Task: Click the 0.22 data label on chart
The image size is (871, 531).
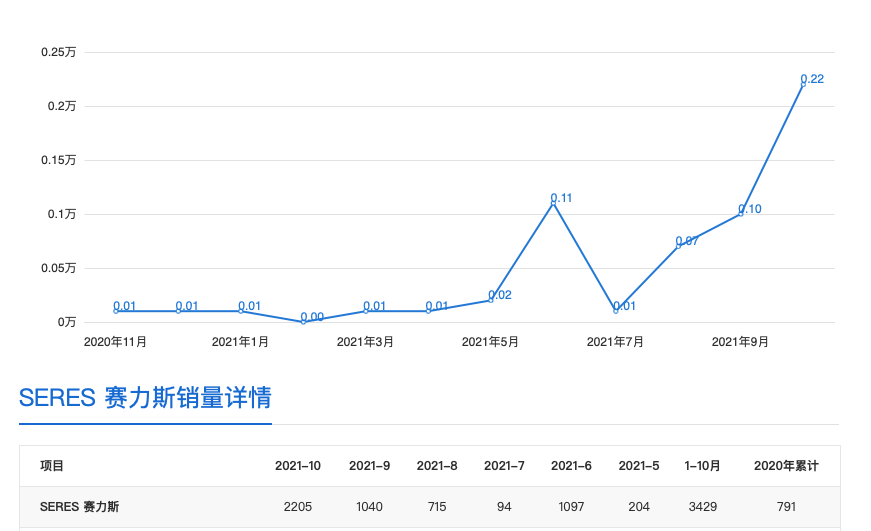Action: 812,79
